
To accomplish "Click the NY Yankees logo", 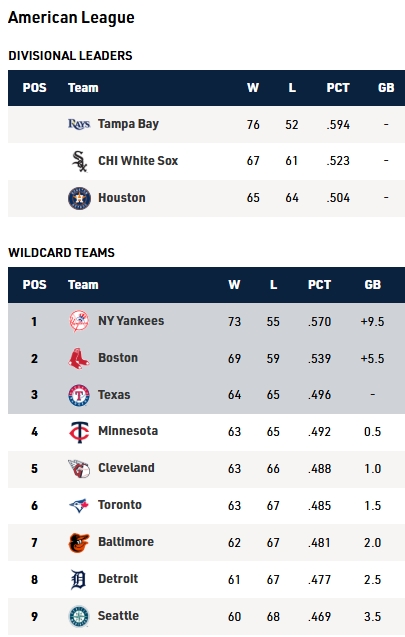I will 79,321.
